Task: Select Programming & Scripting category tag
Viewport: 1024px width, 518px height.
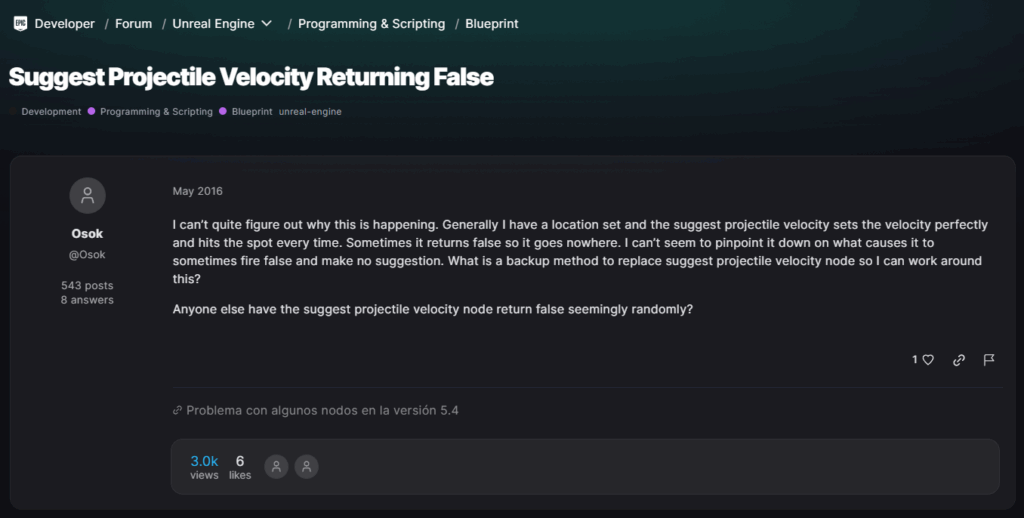Action: pos(156,112)
